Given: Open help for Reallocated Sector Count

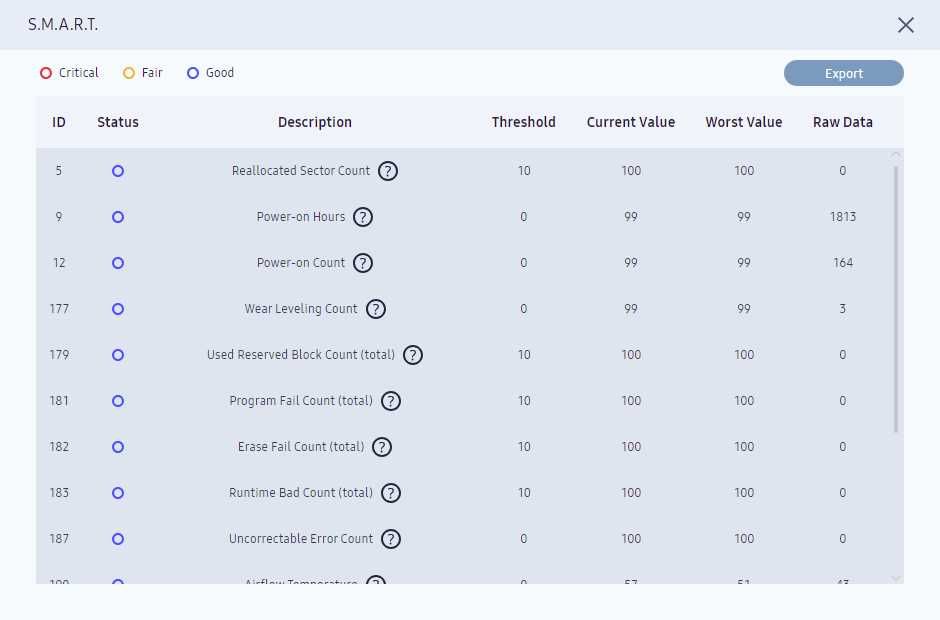Looking at the screenshot, I should 388,171.
